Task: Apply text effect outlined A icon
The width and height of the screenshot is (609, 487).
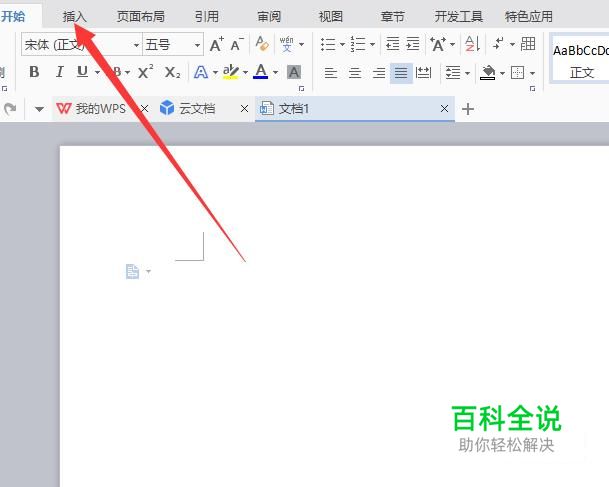Action: [201, 72]
